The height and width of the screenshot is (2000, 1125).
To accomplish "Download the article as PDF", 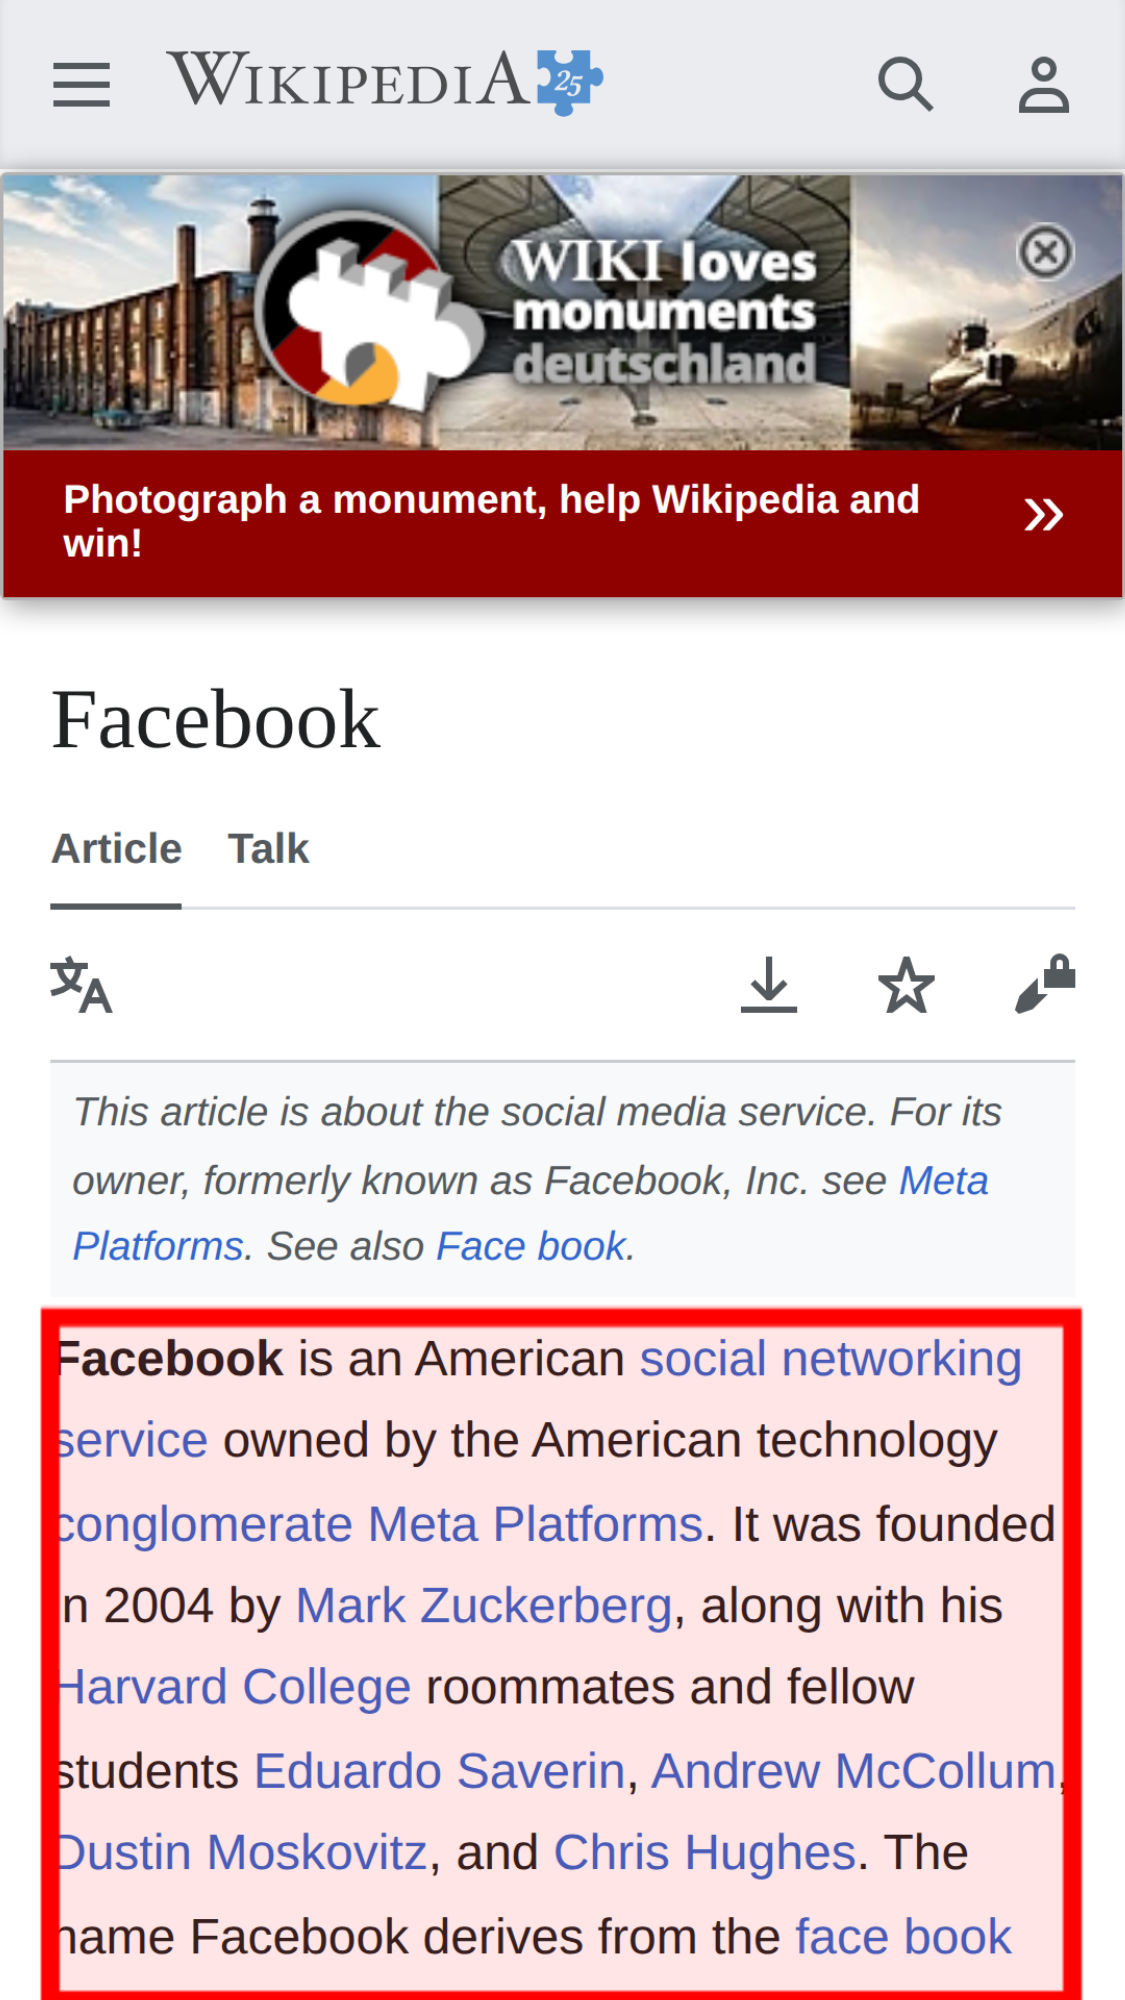I will pyautogui.click(x=768, y=985).
